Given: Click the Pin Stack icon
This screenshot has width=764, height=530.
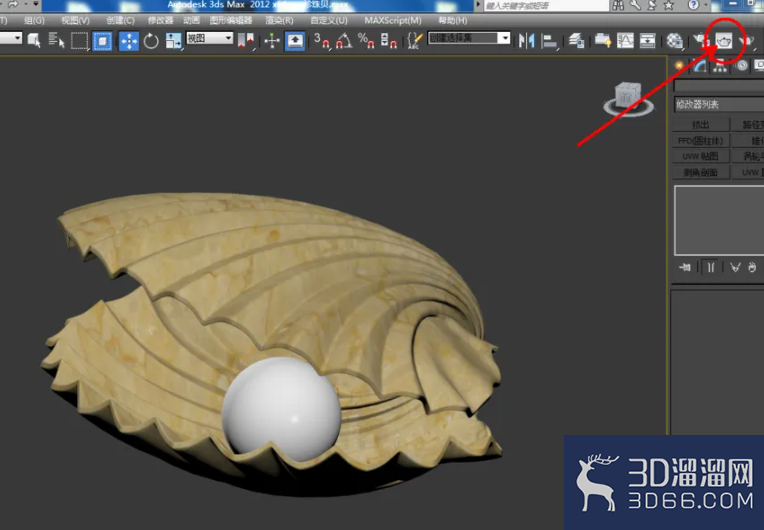Looking at the screenshot, I should click(x=685, y=267).
